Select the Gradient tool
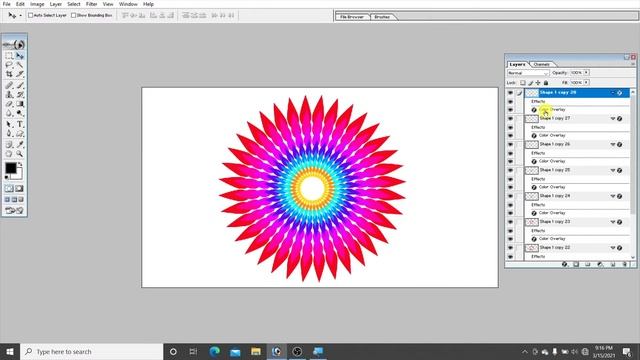Screen dimensions: 640x360 [20, 104]
